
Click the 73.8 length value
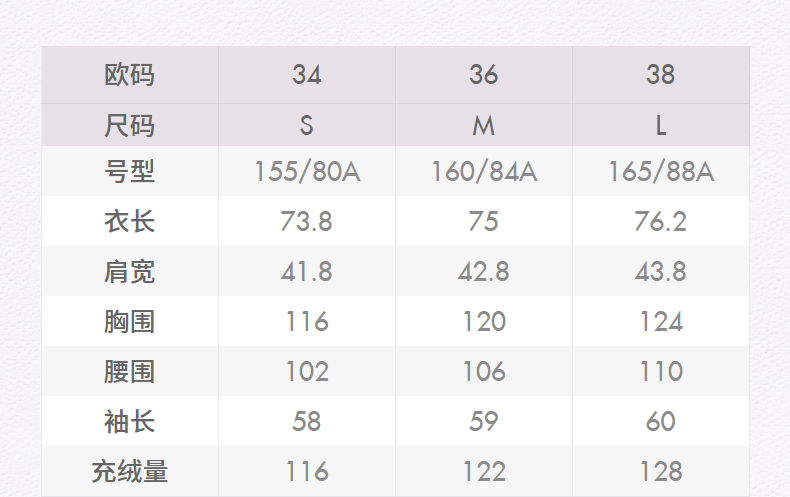pos(307,221)
